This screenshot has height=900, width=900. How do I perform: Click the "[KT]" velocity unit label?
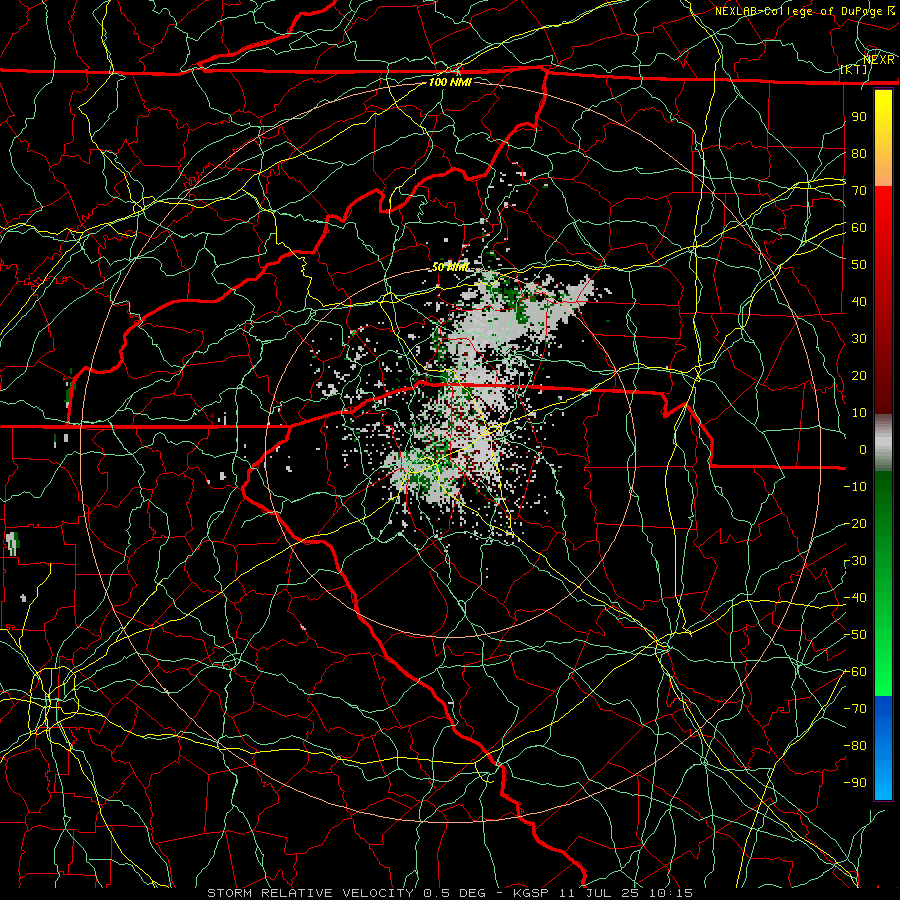[854, 69]
